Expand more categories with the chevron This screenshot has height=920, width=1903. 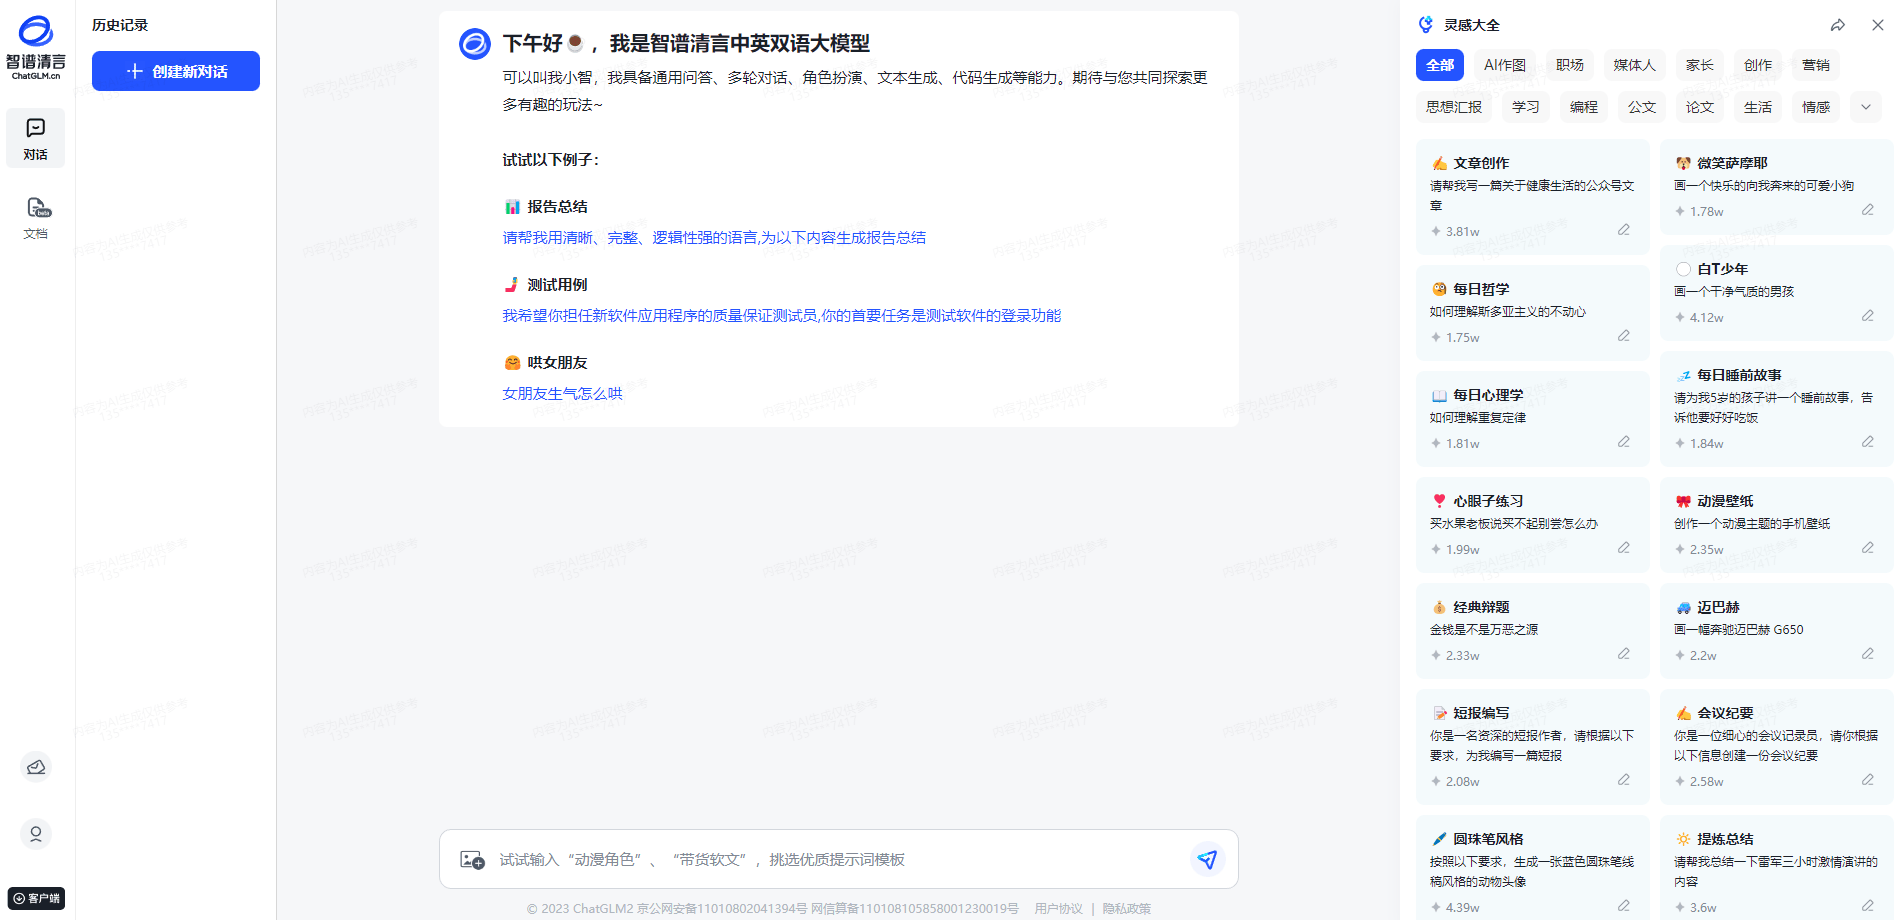click(x=1865, y=106)
